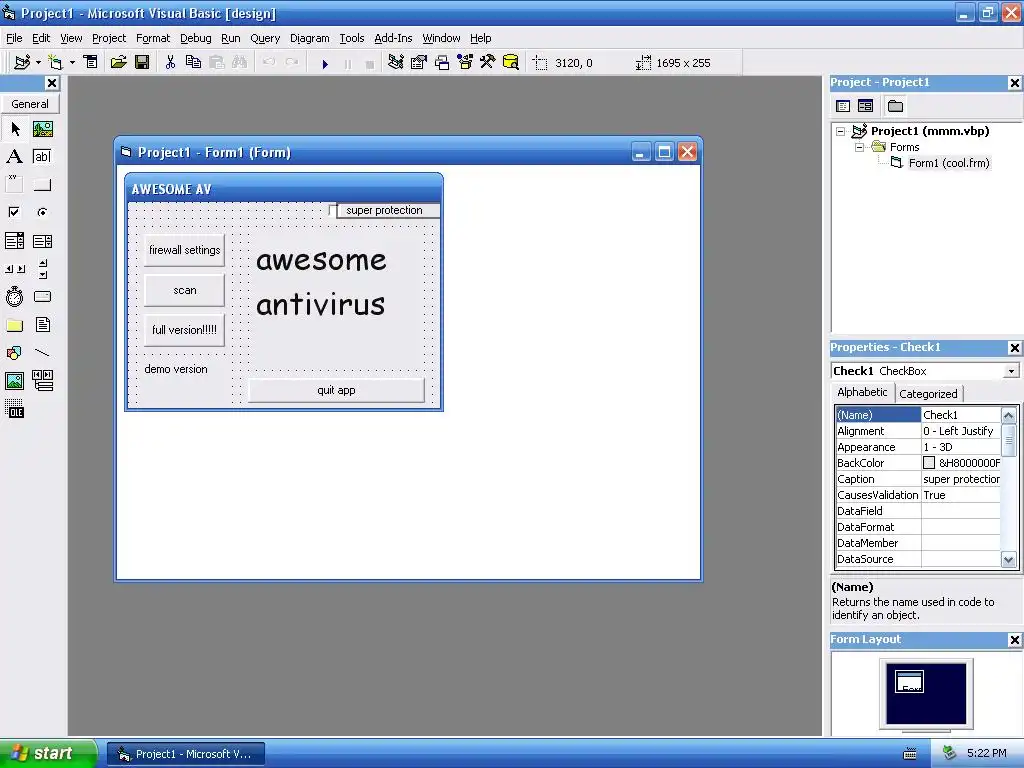
Task: Select the OLE container tool
Action: [14, 409]
